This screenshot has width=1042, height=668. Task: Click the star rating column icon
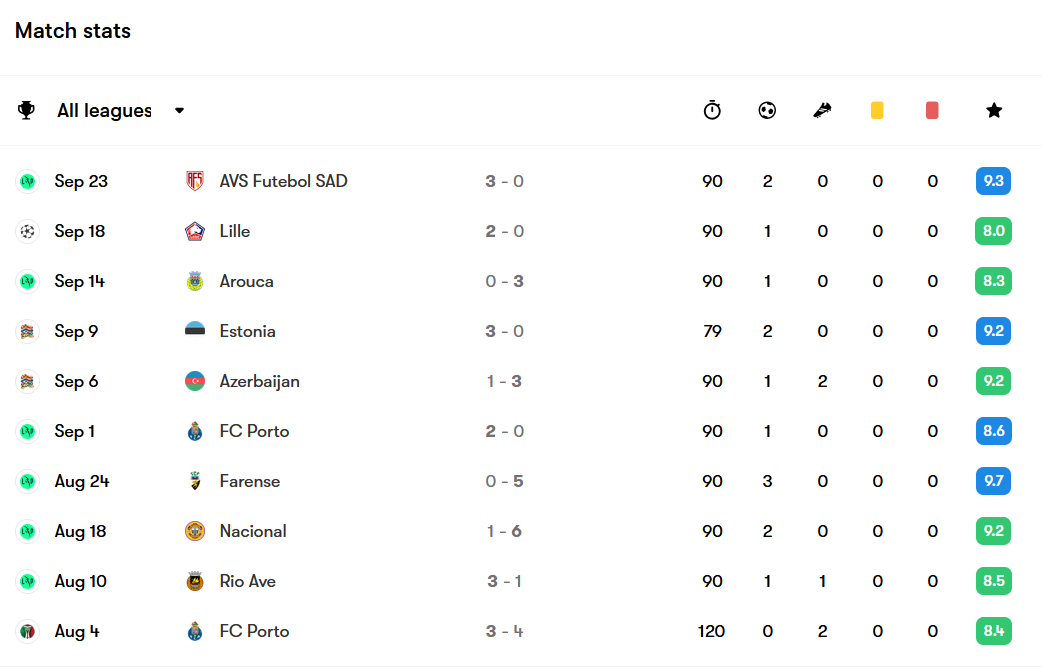coord(993,110)
